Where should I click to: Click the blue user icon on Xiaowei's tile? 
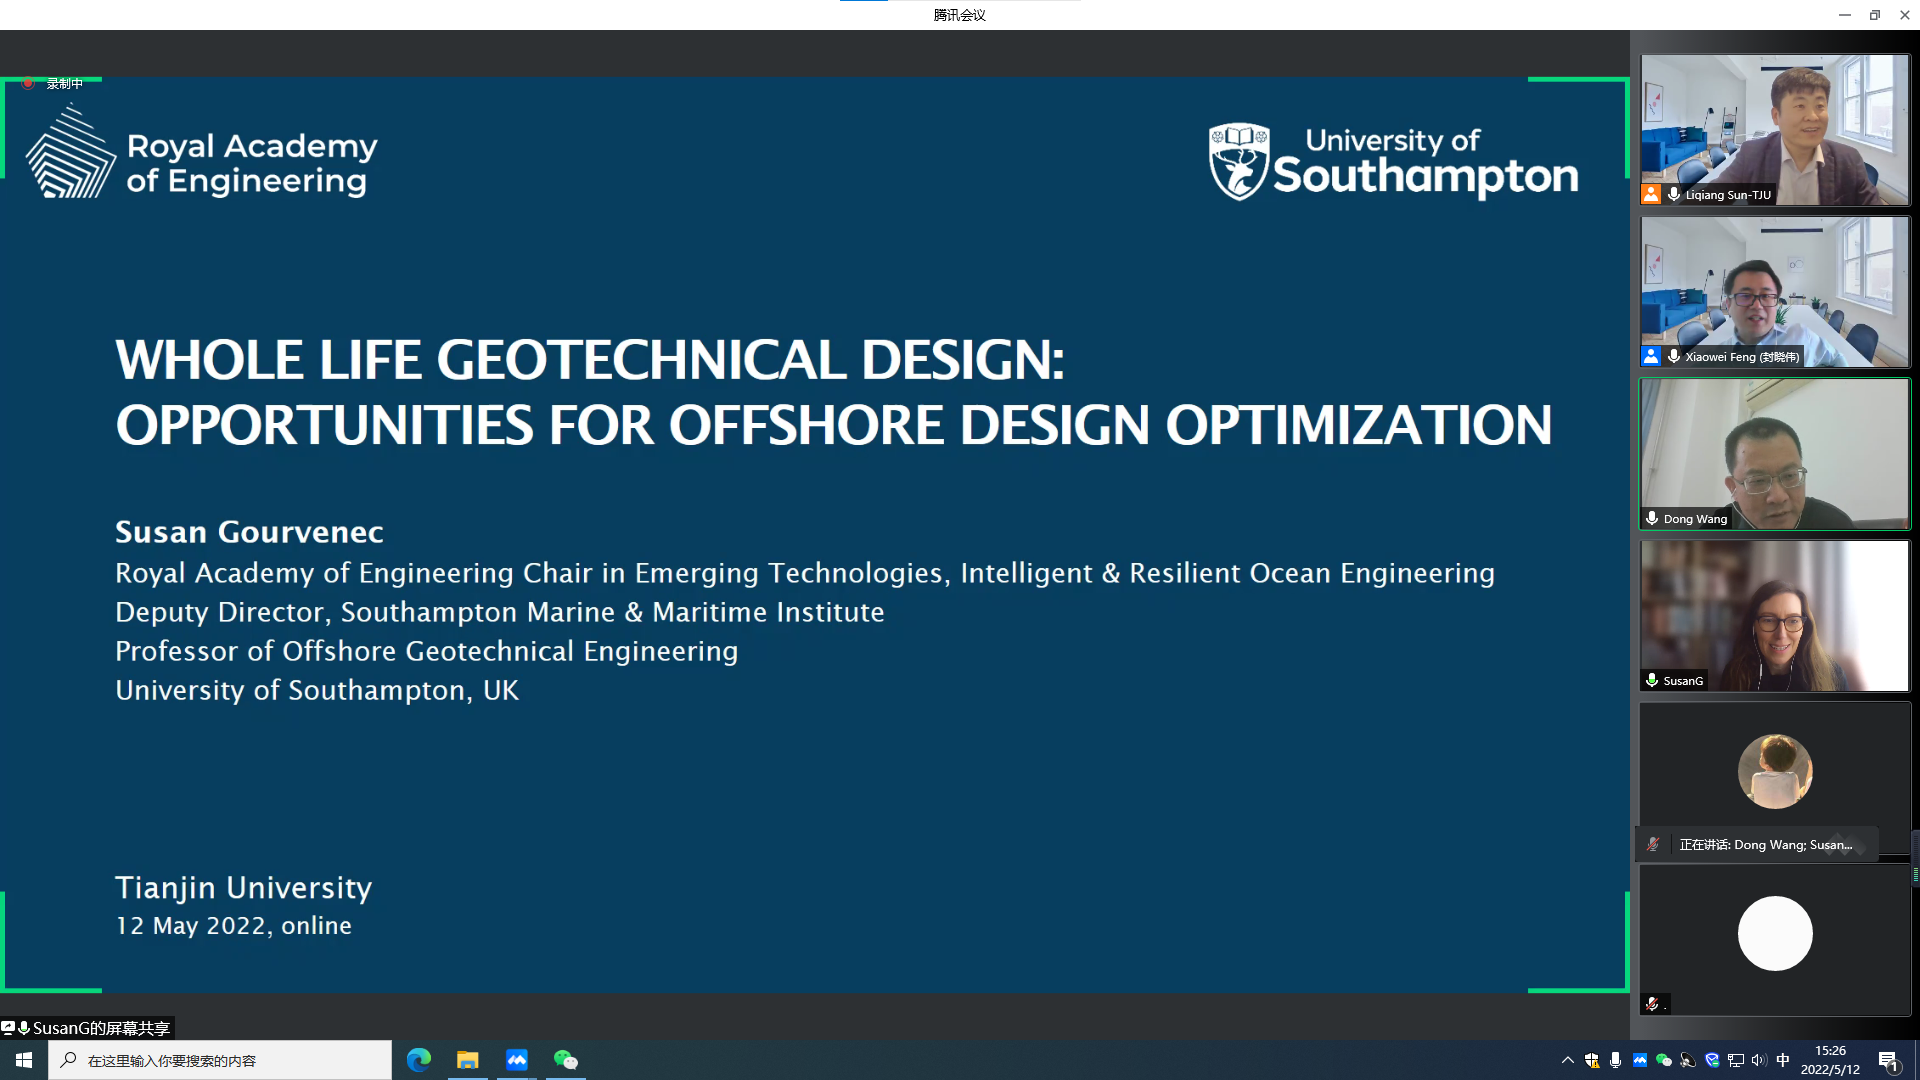pos(1651,357)
